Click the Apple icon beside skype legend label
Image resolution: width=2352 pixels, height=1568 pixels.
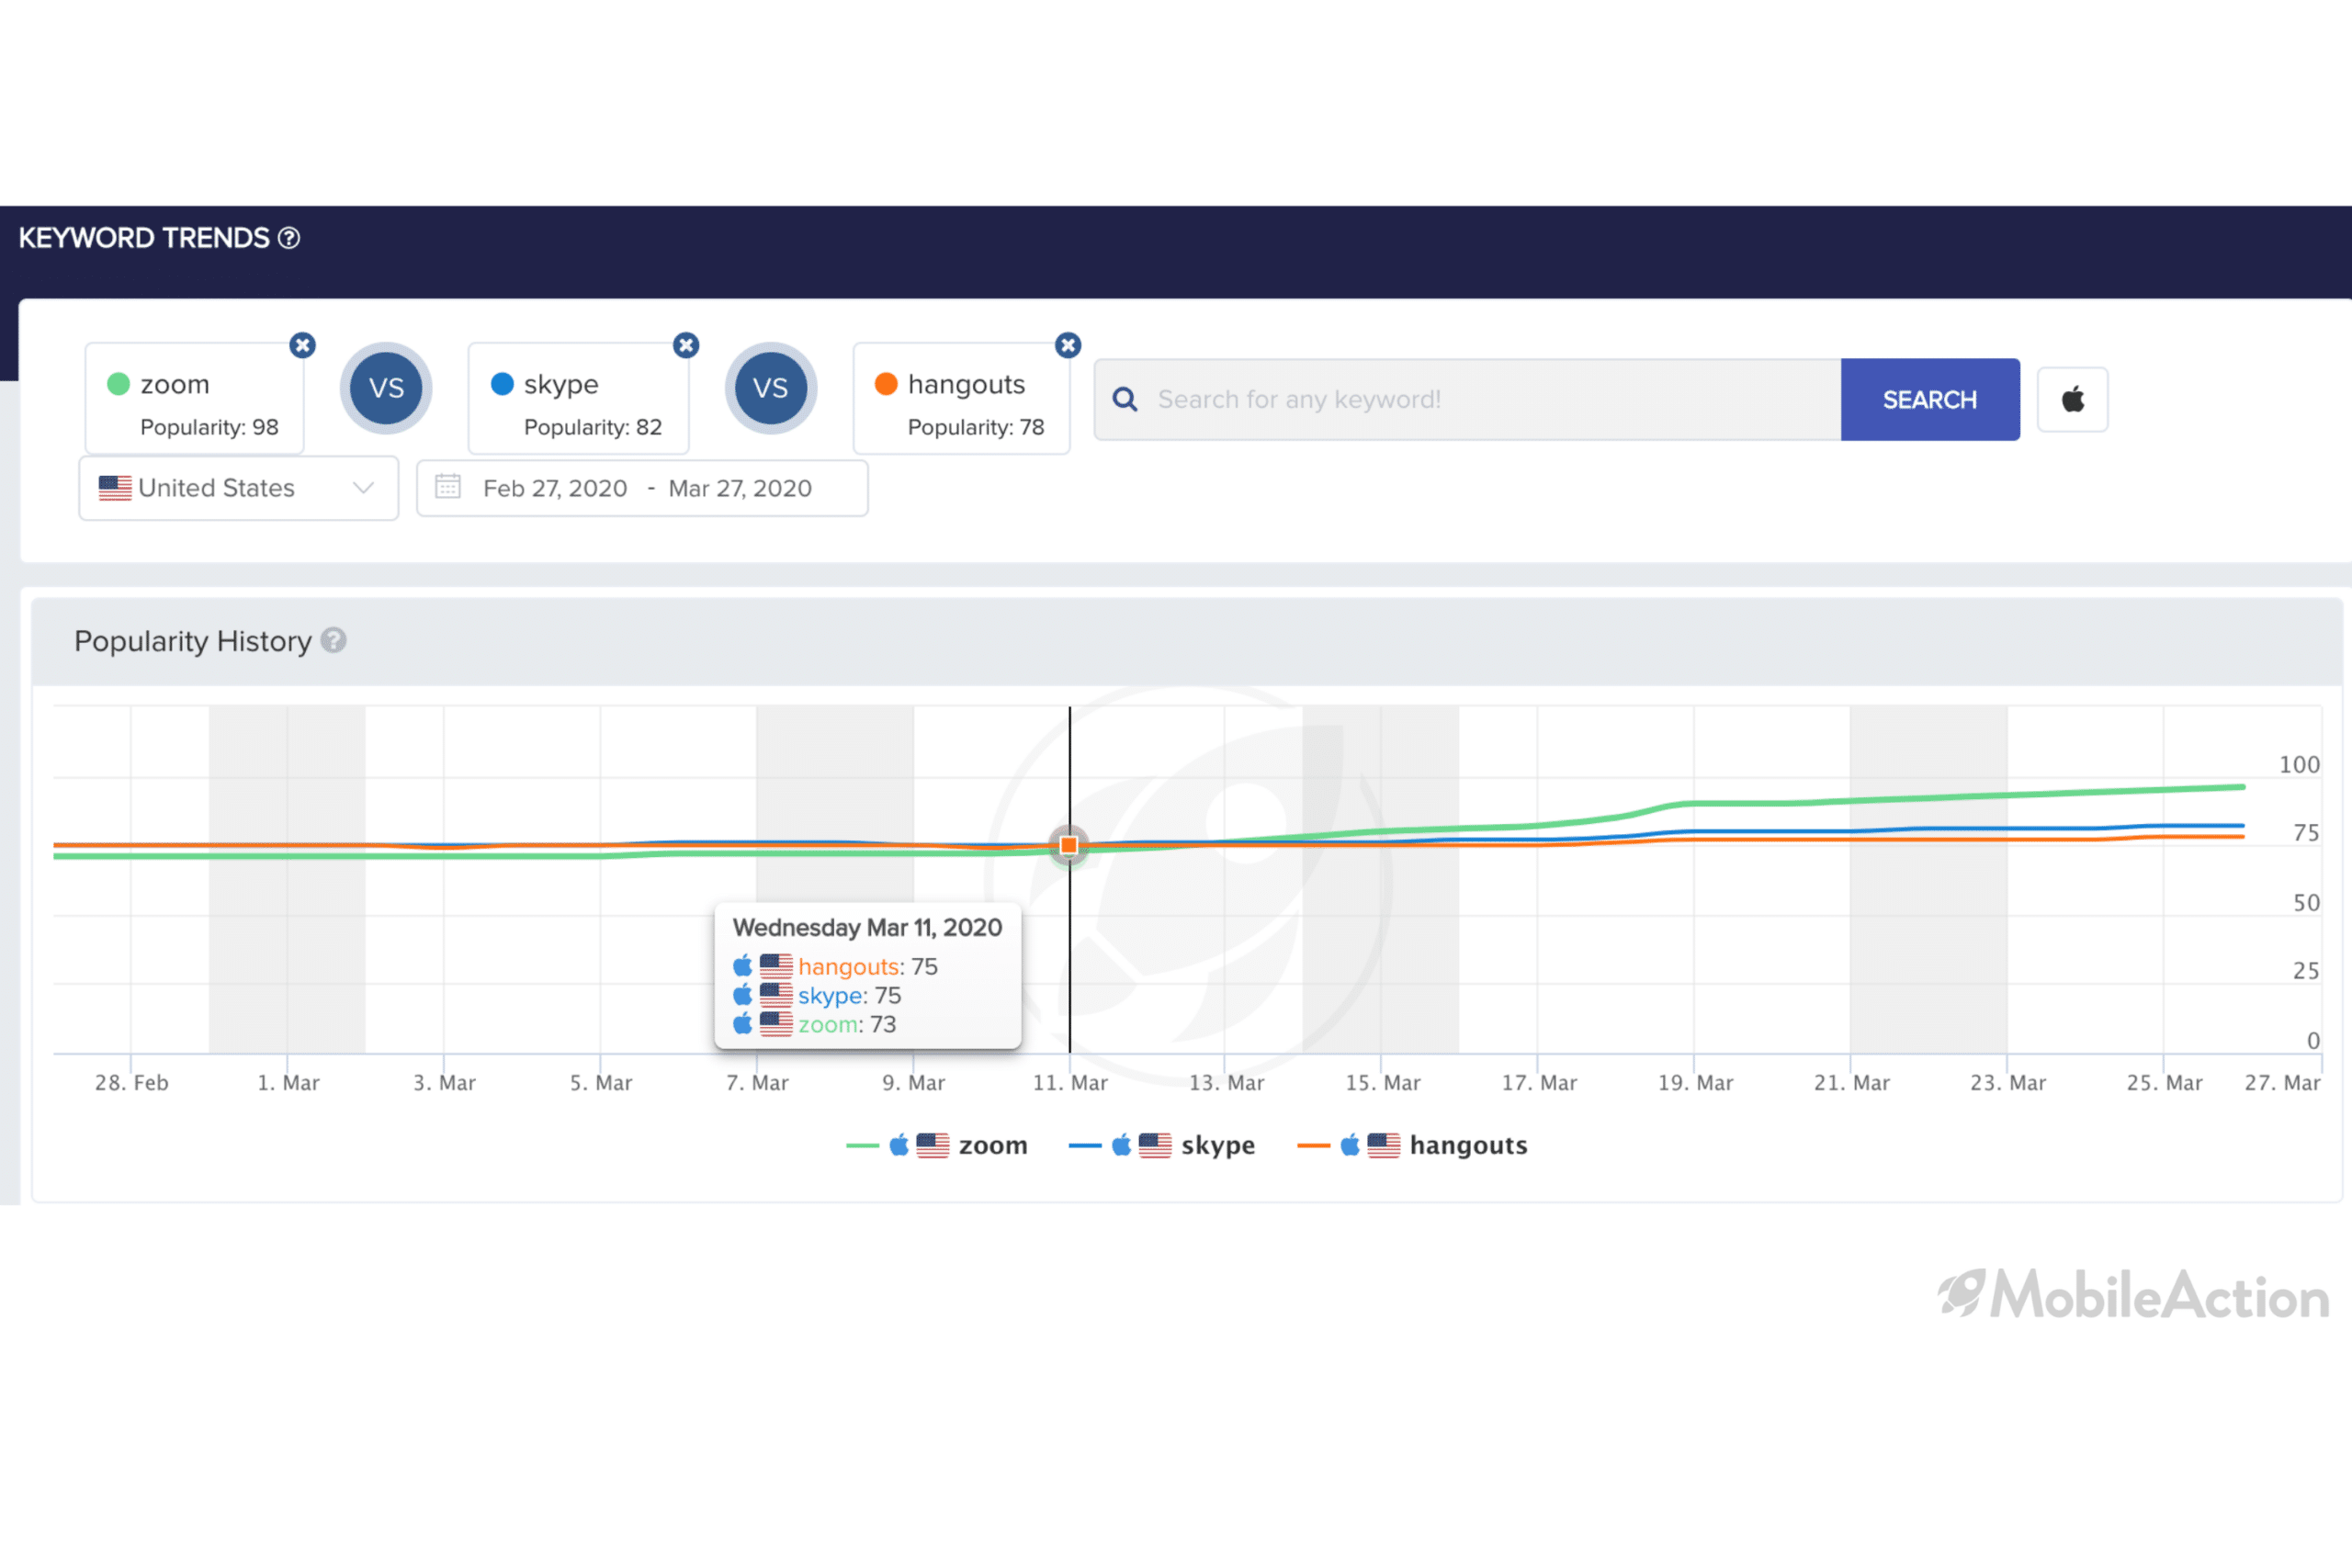[1121, 1145]
